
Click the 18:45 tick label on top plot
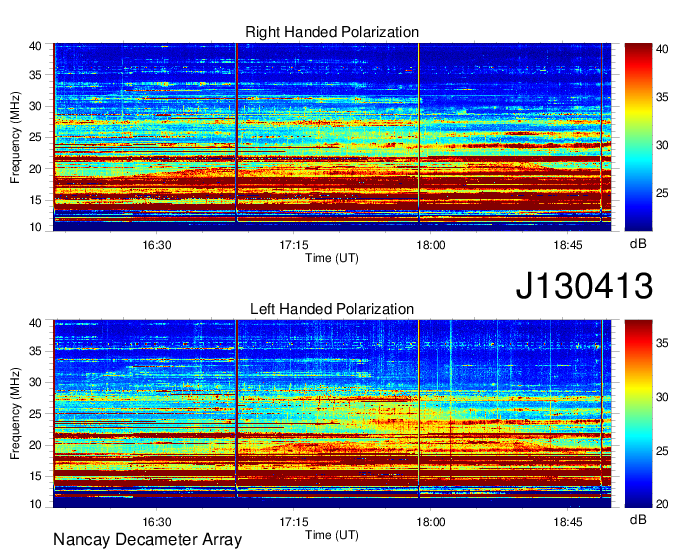(x=568, y=245)
